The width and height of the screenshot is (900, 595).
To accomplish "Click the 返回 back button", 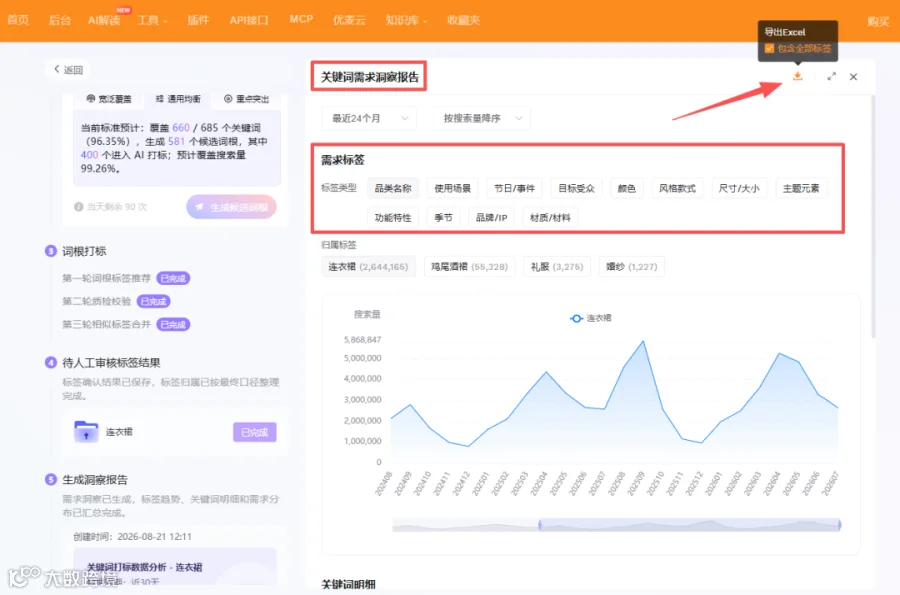I will 68,70.
